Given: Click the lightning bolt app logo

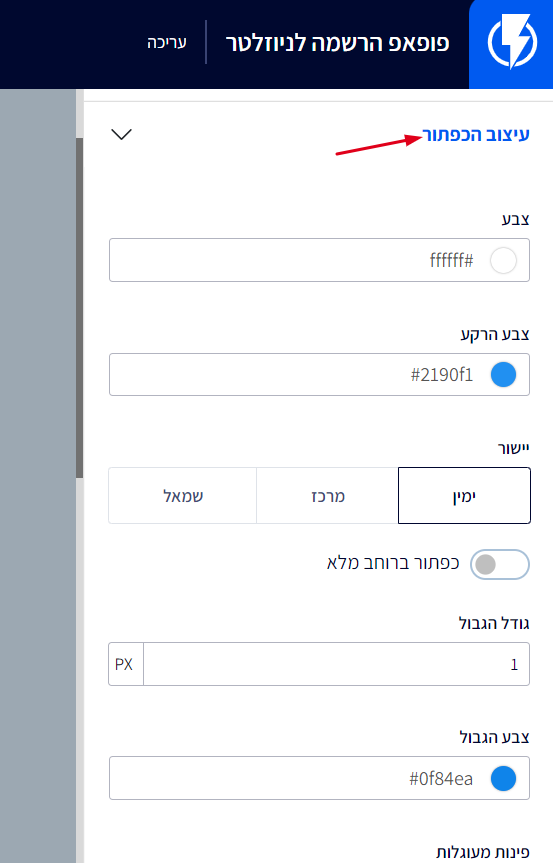Looking at the screenshot, I should pos(512,42).
